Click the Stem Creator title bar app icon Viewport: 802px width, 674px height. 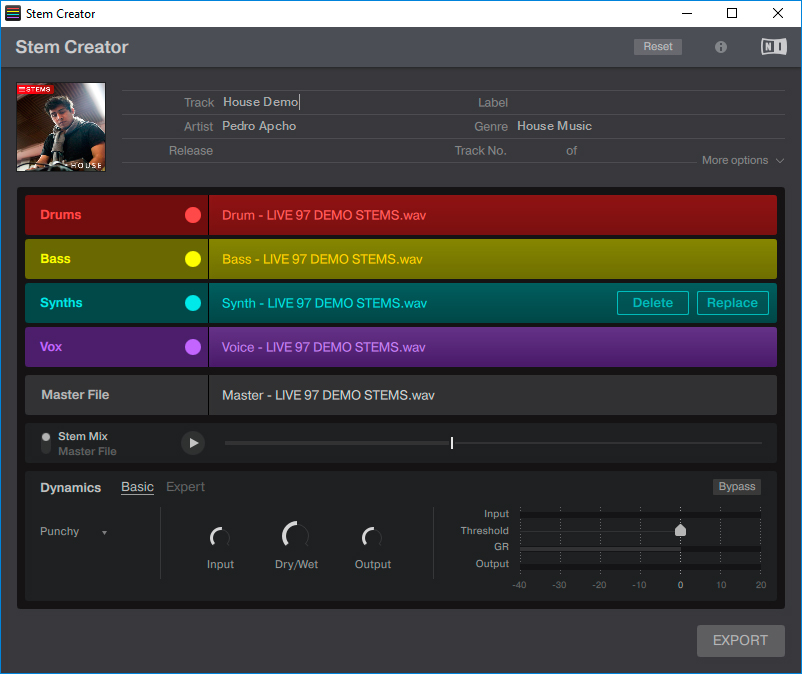[13, 13]
